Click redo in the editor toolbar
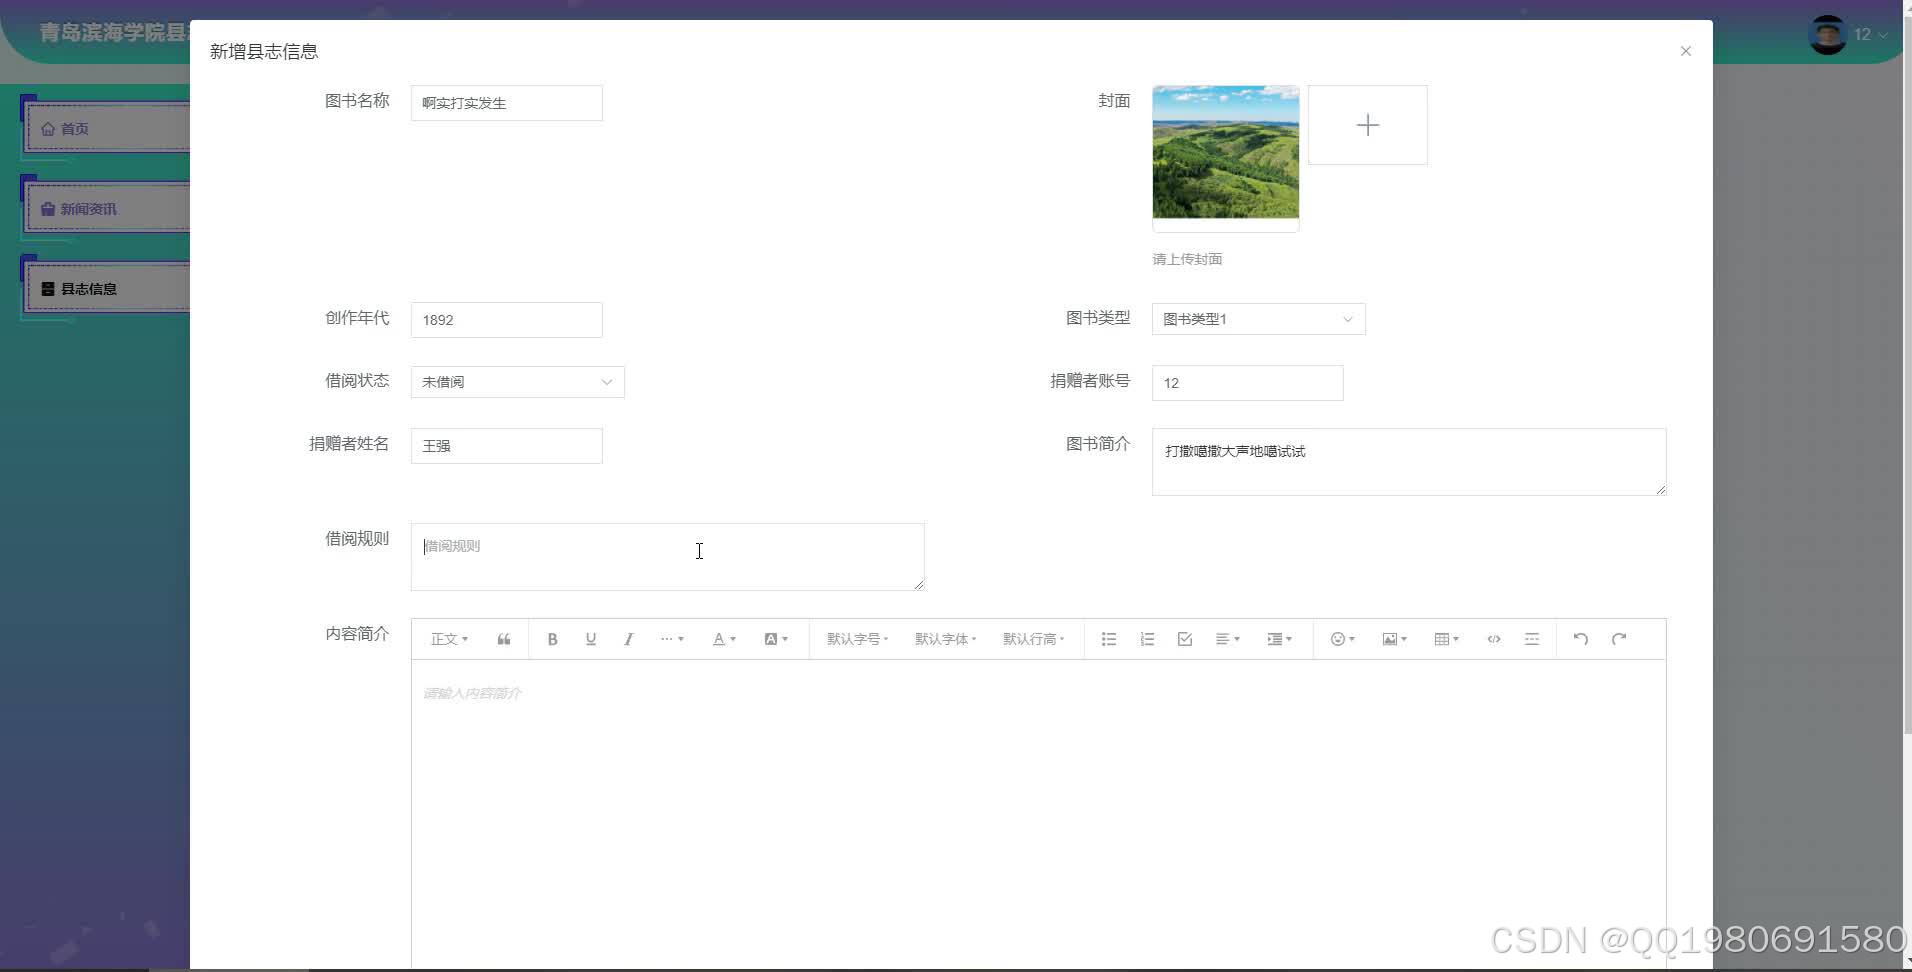The width and height of the screenshot is (1912, 972). click(1618, 638)
